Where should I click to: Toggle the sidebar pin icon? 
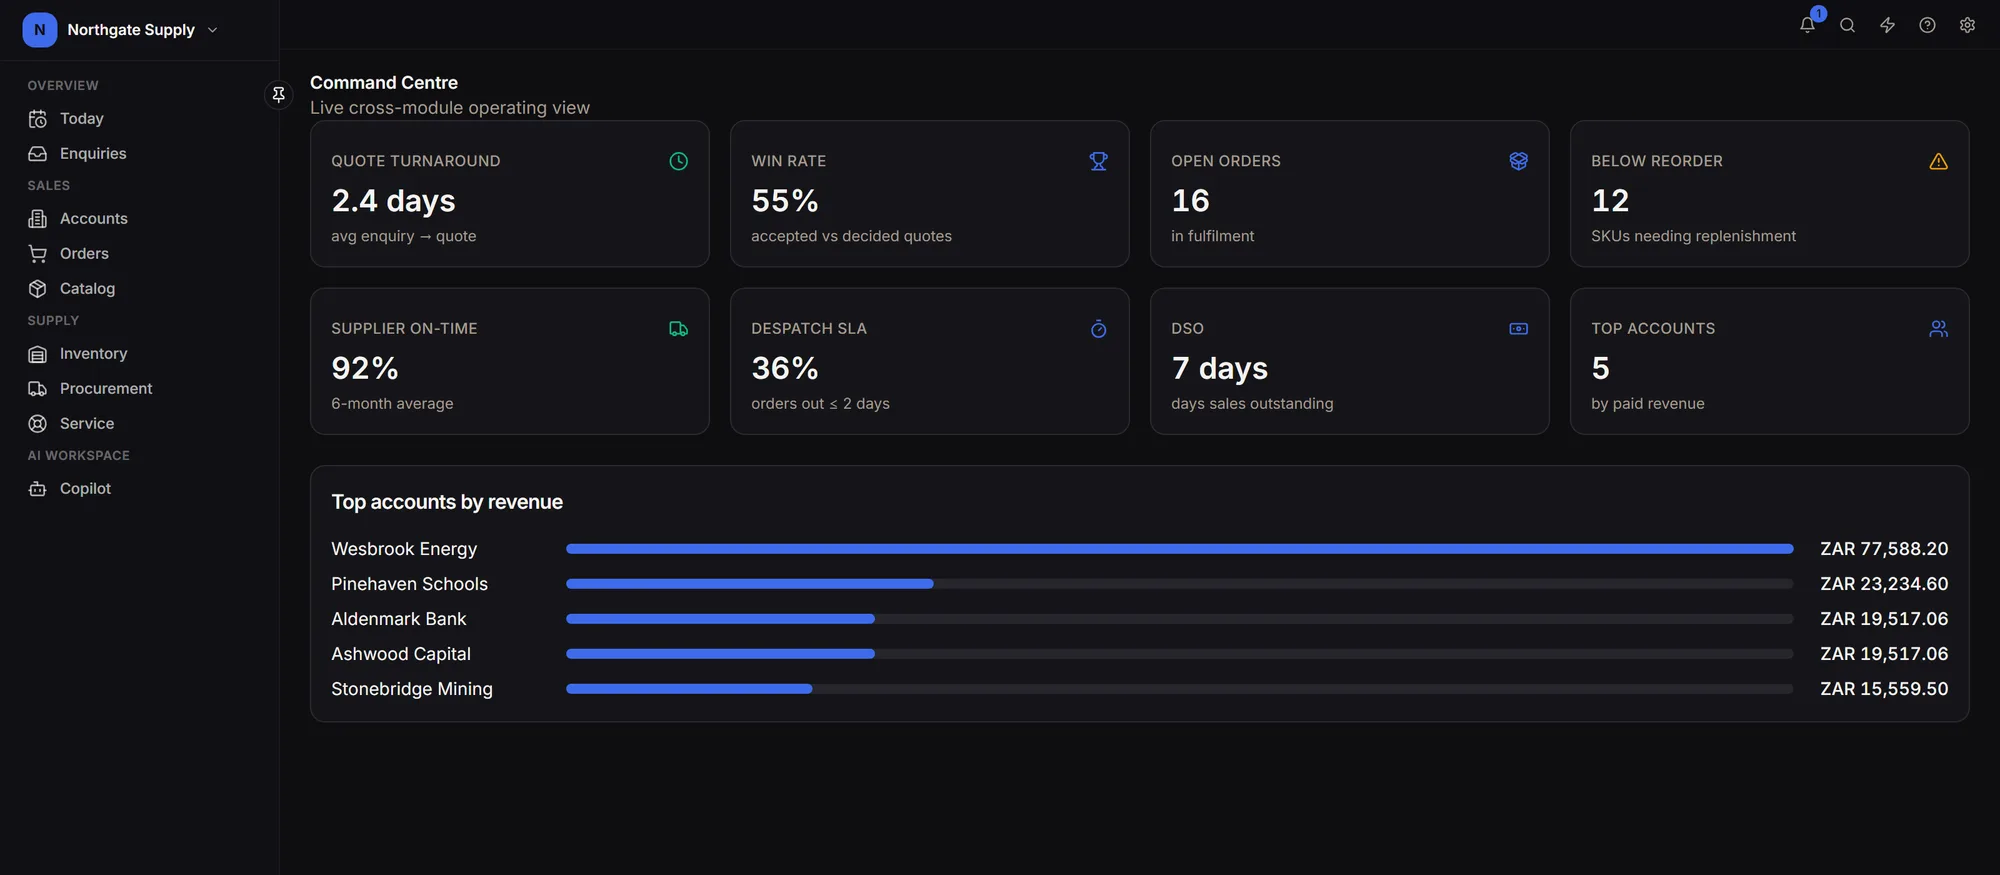(279, 94)
